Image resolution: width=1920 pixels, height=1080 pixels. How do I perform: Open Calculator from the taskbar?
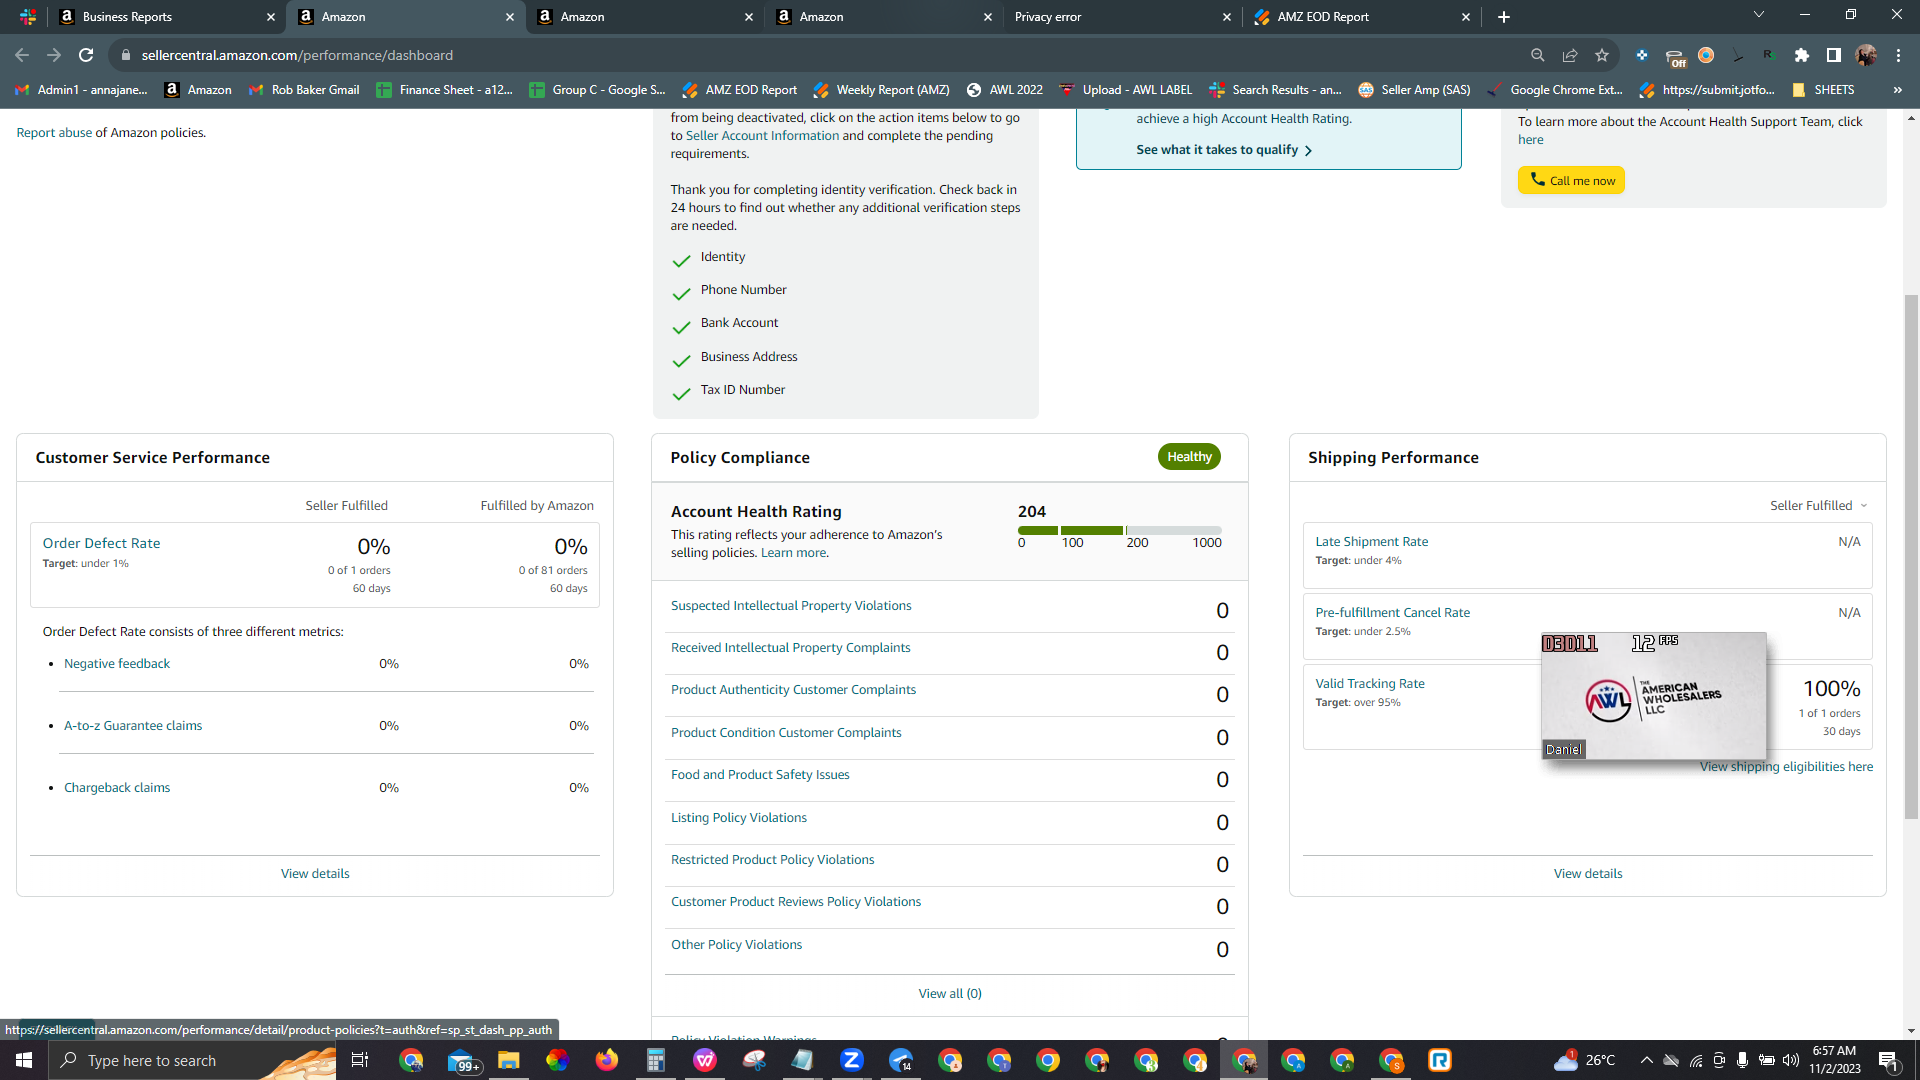click(x=656, y=1060)
